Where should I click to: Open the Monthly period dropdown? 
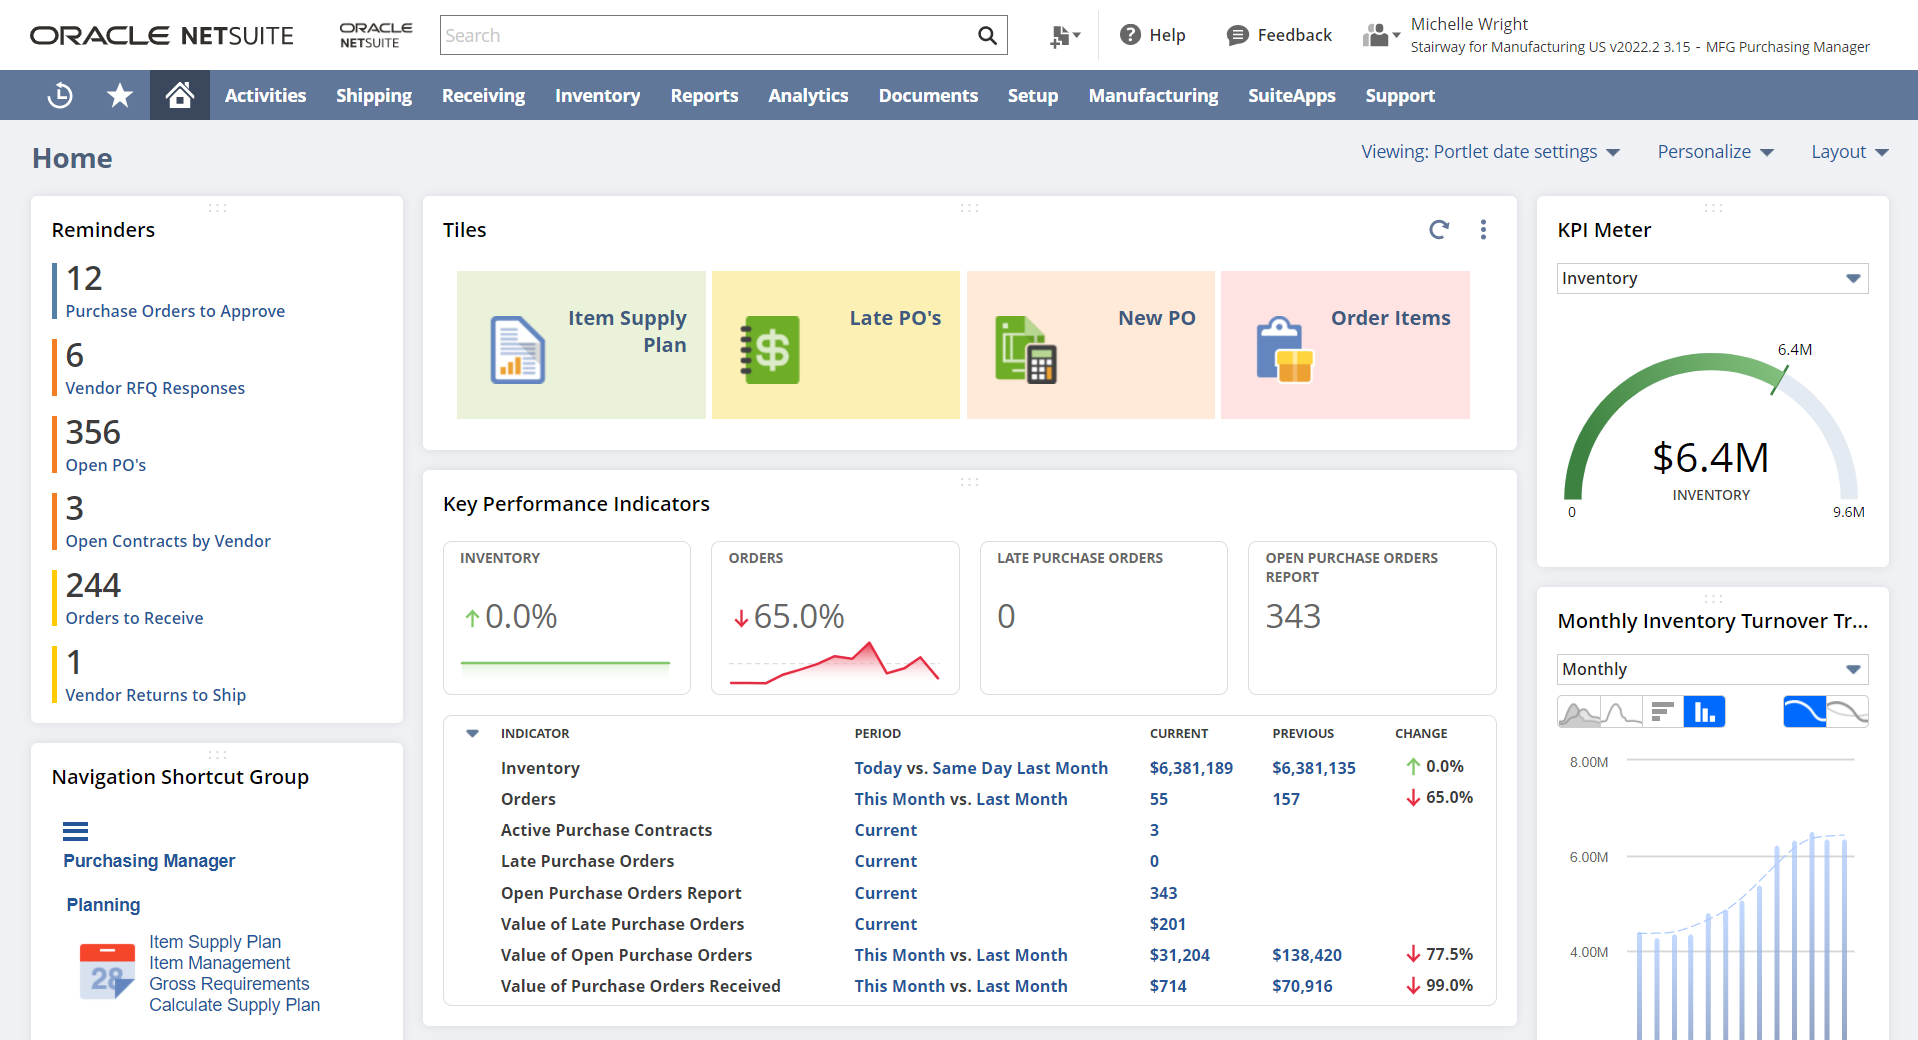pos(1712,669)
